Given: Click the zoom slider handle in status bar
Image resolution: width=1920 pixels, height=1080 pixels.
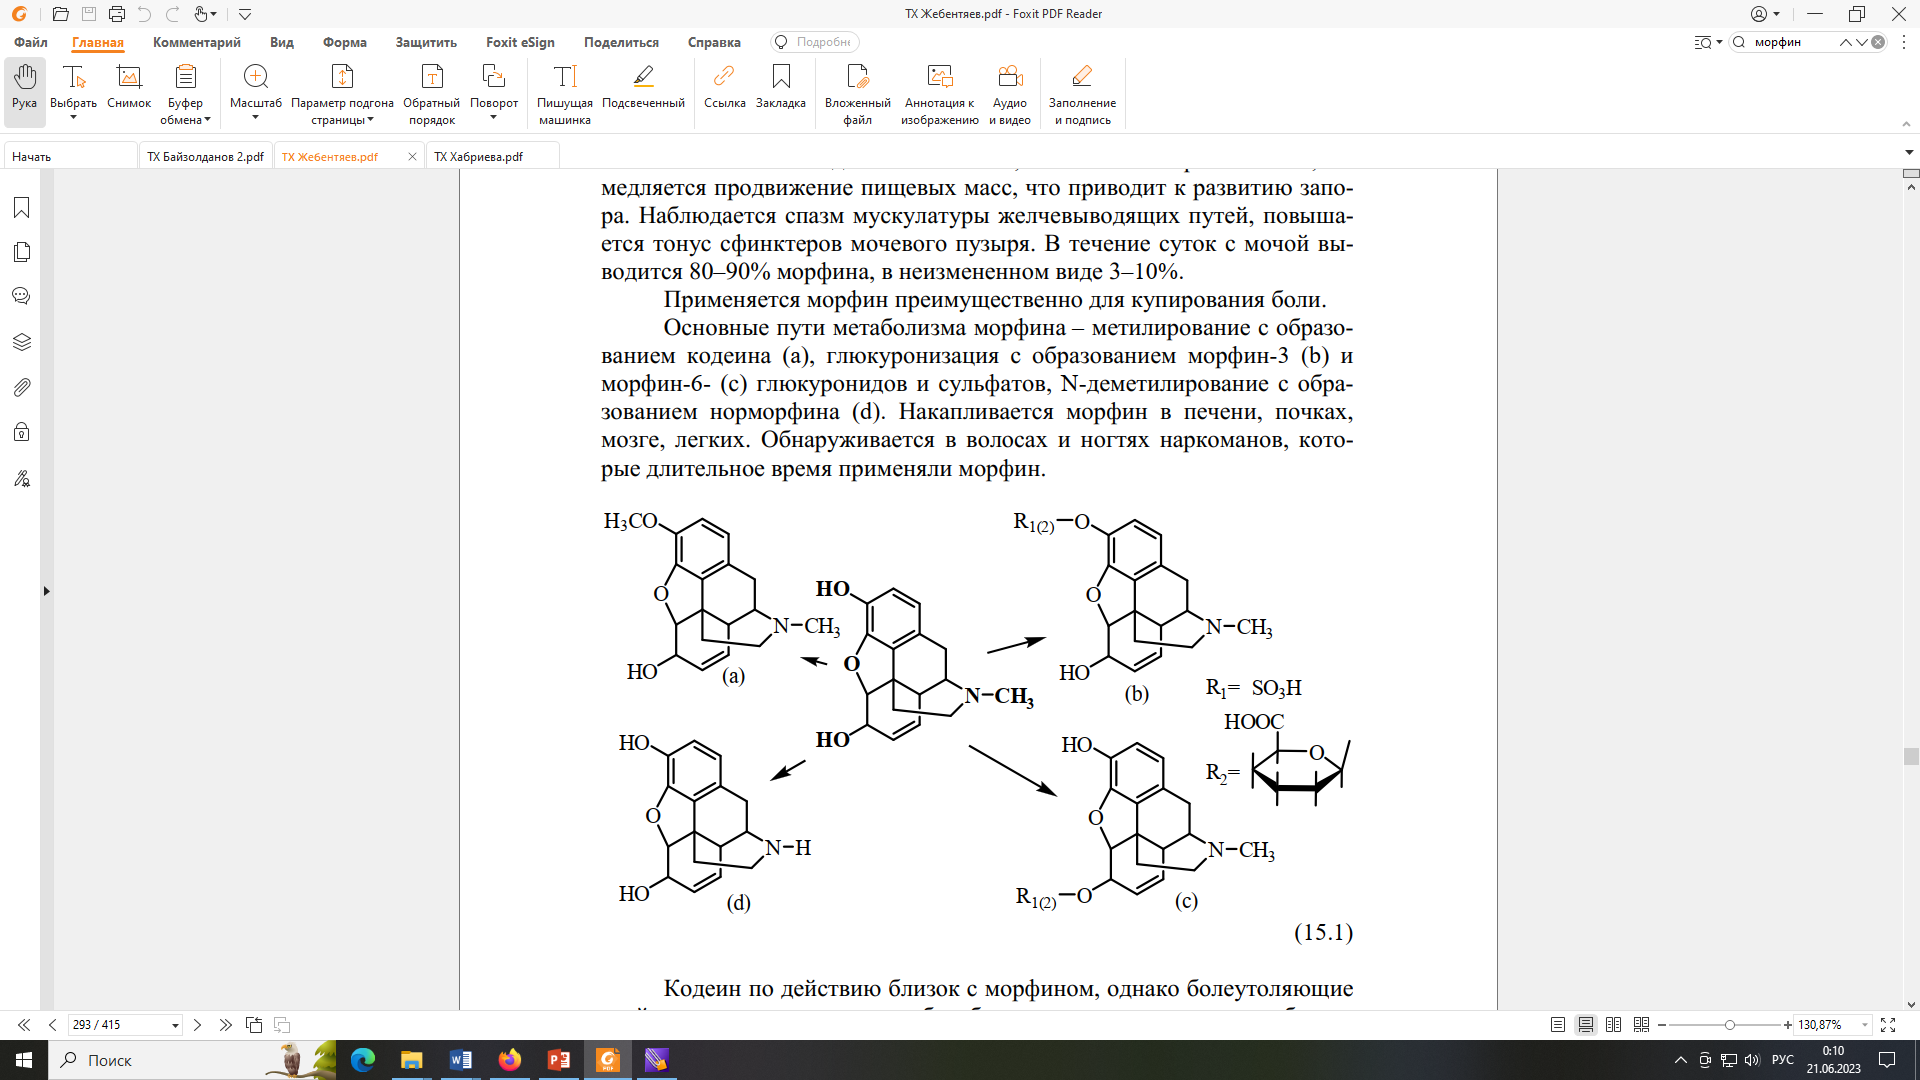Looking at the screenshot, I should (1729, 1025).
